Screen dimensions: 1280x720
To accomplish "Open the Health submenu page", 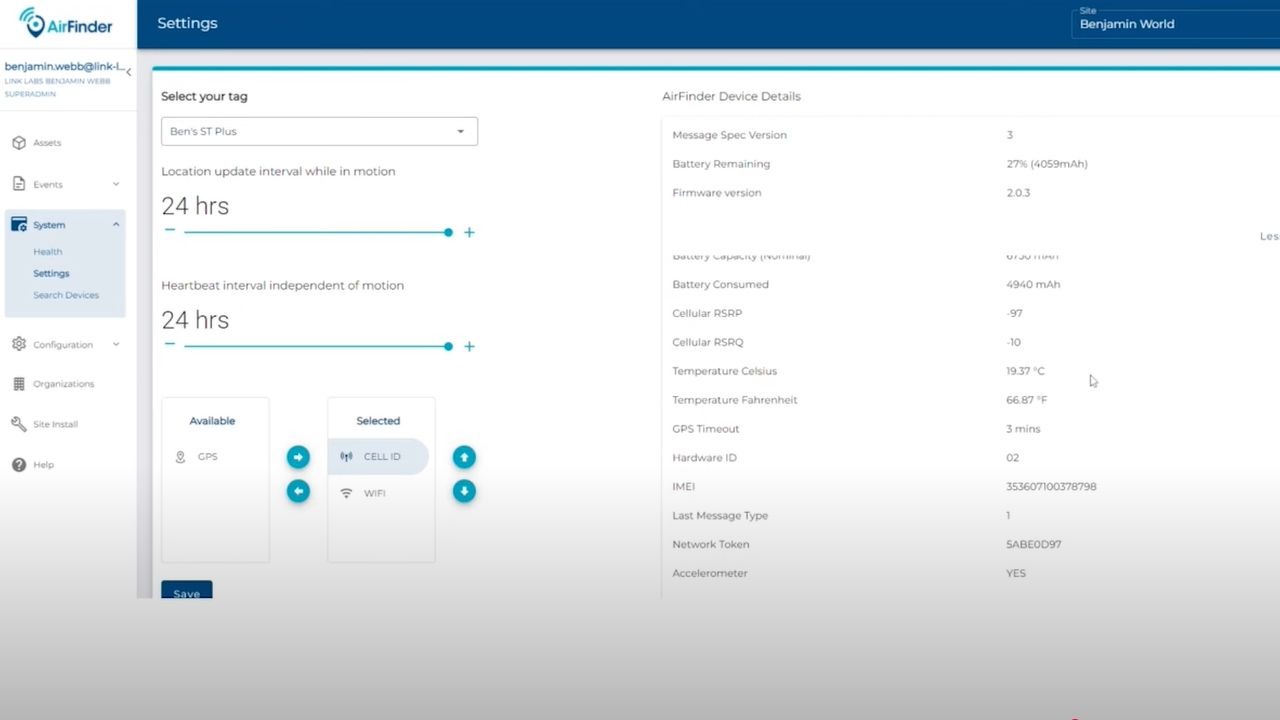I will (x=47, y=252).
